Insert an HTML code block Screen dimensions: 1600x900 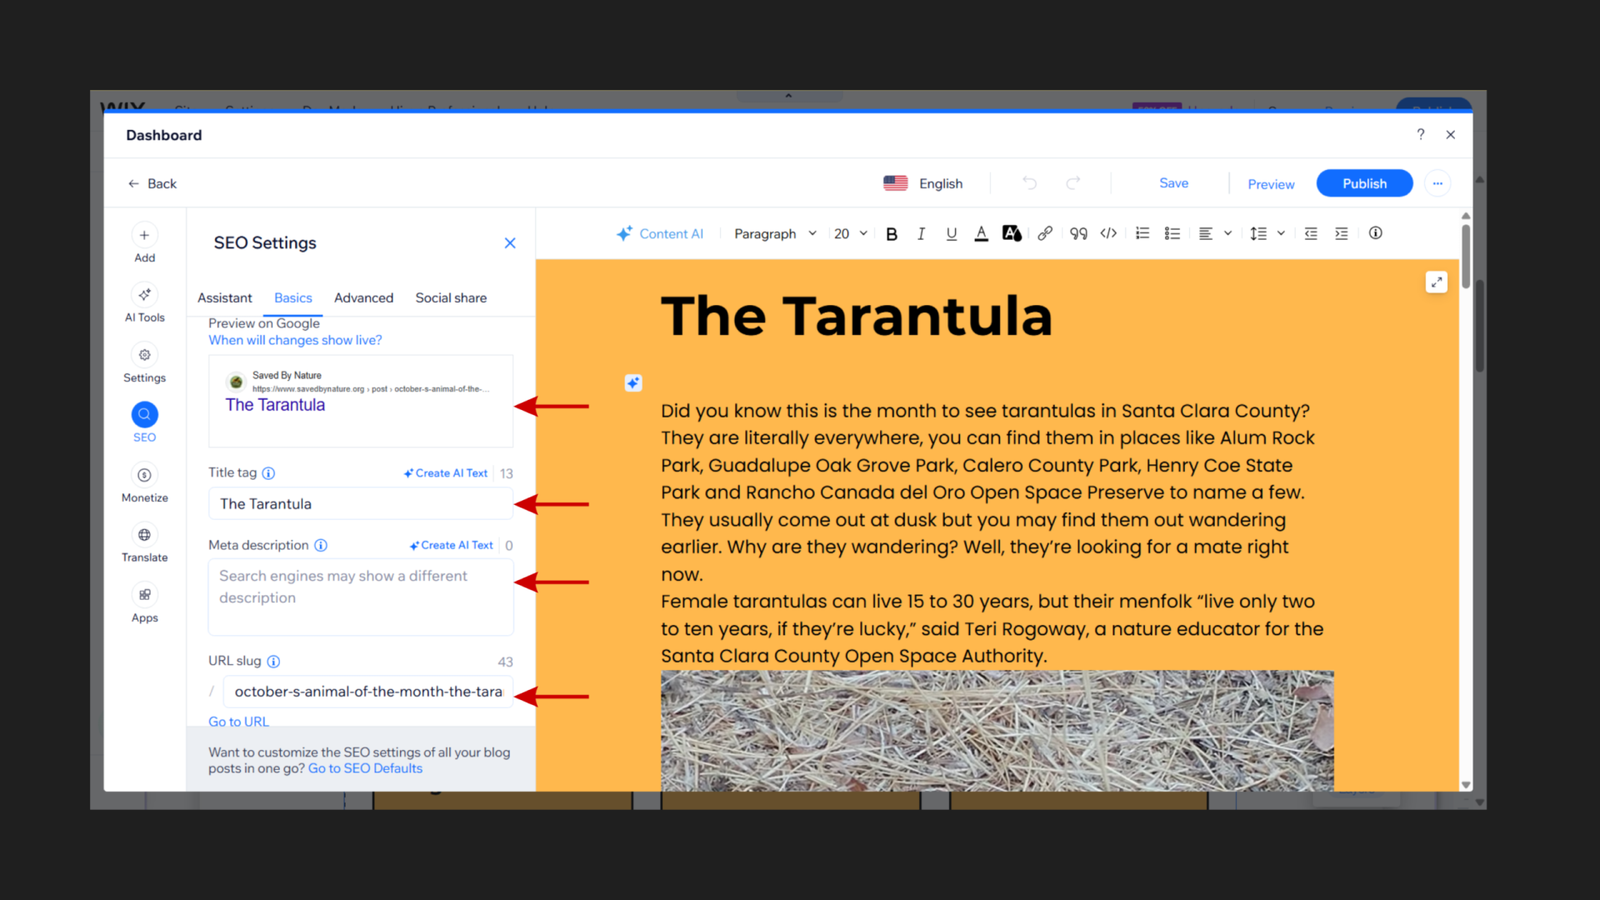click(1108, 233)
